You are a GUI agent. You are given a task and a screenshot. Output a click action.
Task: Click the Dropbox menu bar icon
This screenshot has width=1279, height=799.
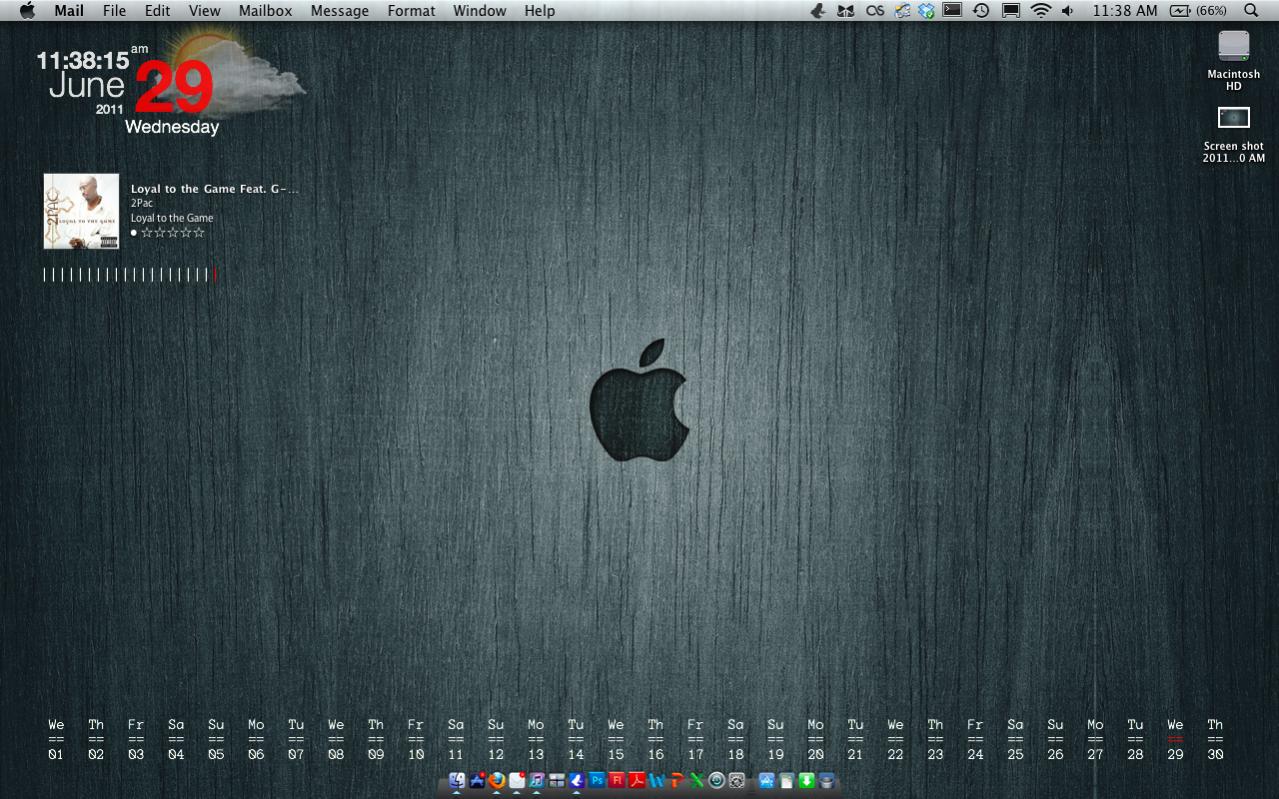coord(927,11)
